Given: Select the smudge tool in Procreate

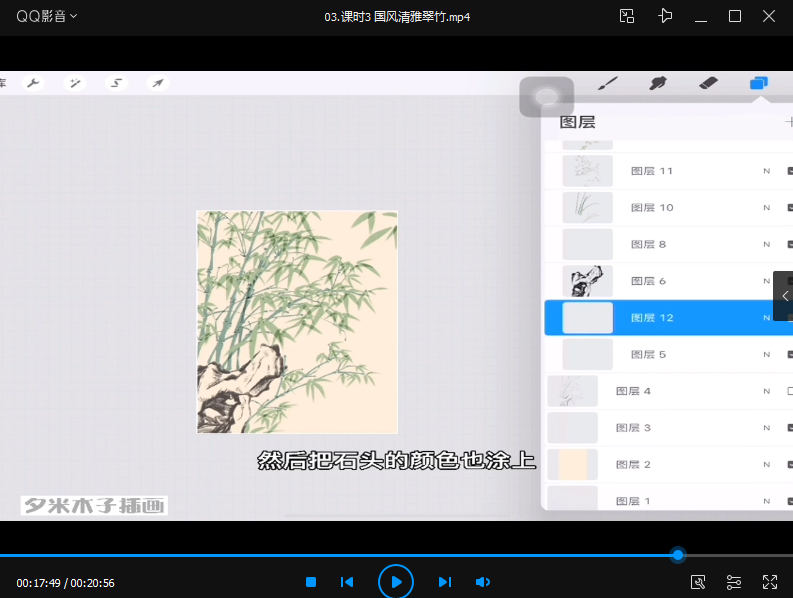Looking at the screenshot, I should click(658, 83).
